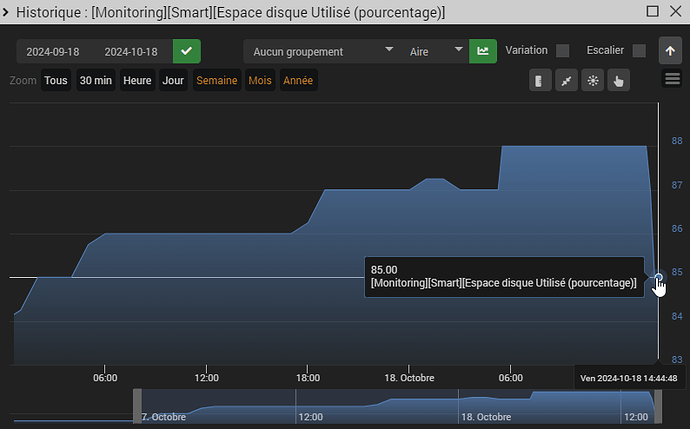Open the Aucun groupement dropdown
The image size is (690, 429).
pyautogui.click(x=320, y=51)
